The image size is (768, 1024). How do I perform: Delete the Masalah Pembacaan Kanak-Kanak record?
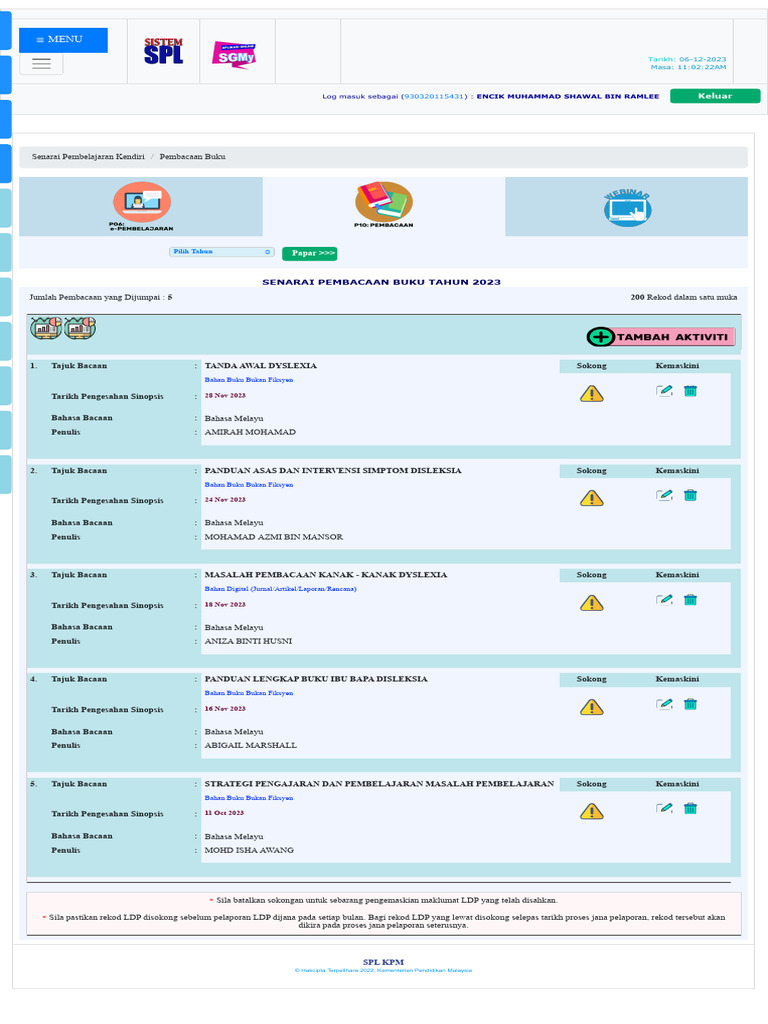(x=690, y=600)
